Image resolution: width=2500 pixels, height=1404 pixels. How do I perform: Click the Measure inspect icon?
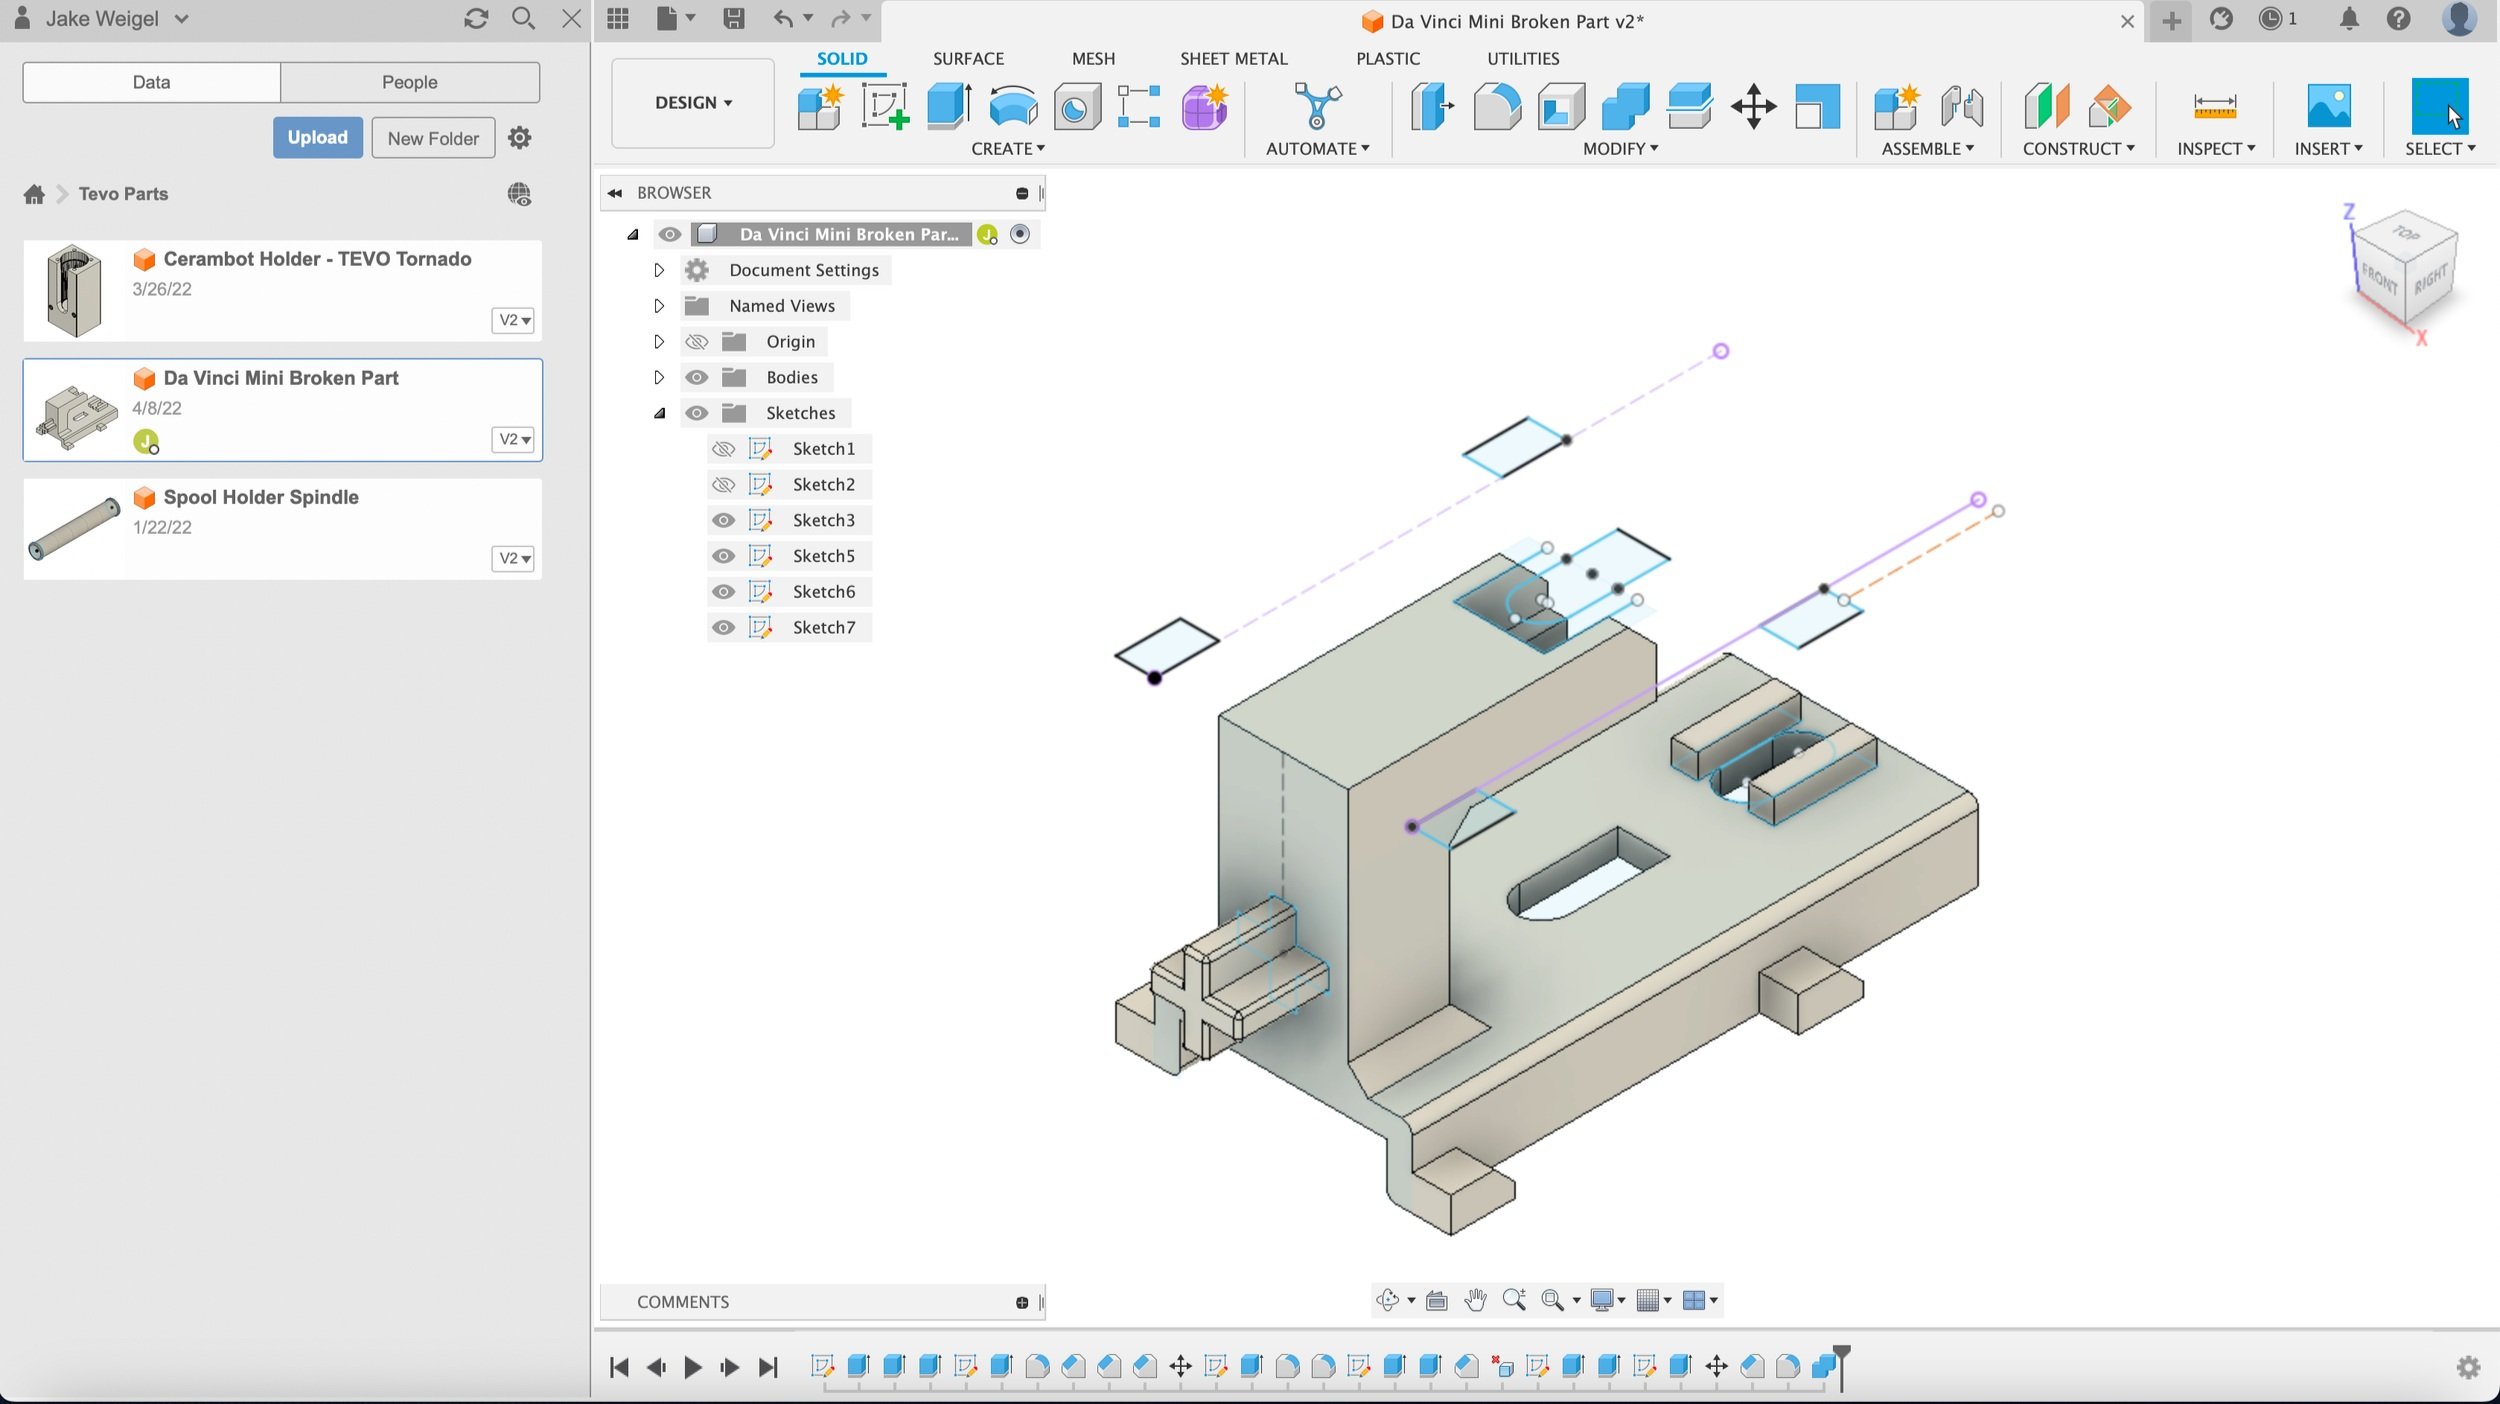point(2215,106)
